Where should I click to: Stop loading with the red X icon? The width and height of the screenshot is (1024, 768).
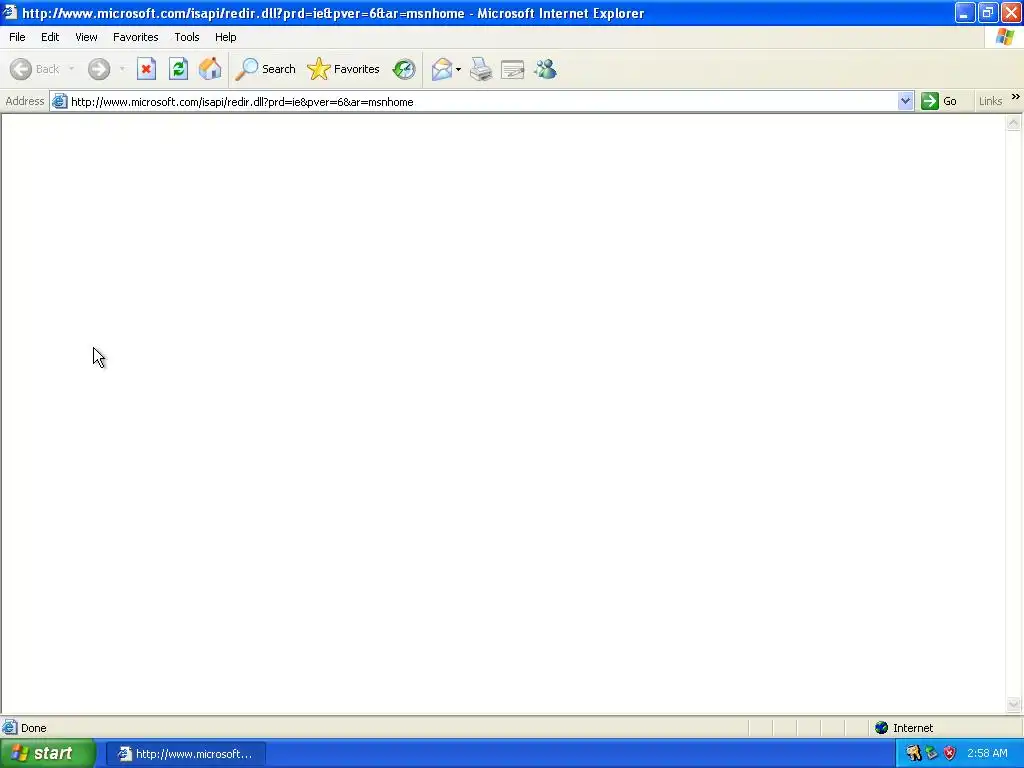[146, 69]
